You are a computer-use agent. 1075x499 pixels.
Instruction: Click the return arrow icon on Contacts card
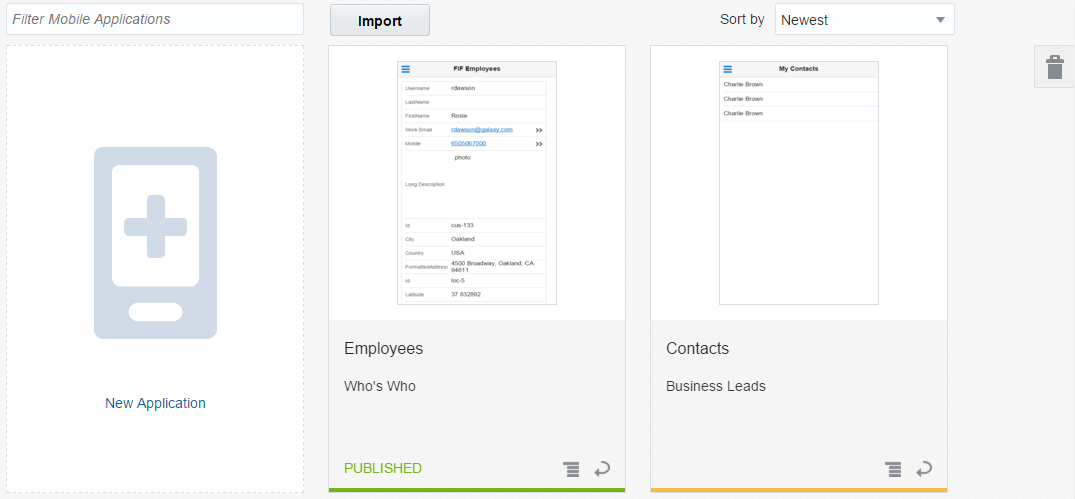tap(924, 468)
